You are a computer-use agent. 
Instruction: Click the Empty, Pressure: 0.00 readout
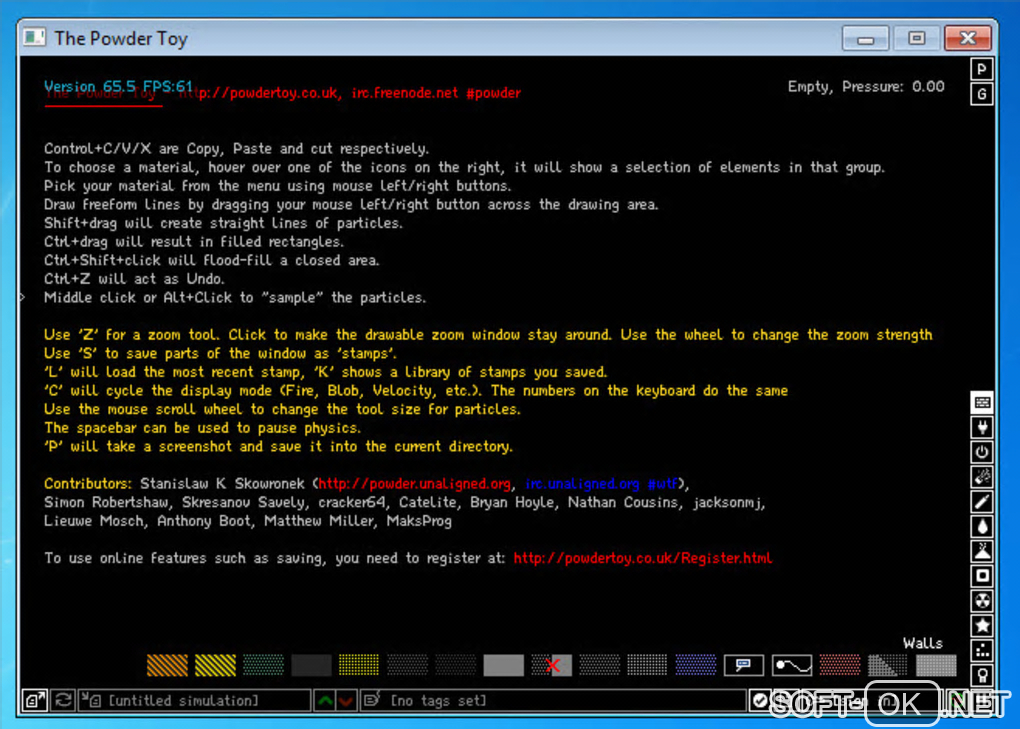866,86
